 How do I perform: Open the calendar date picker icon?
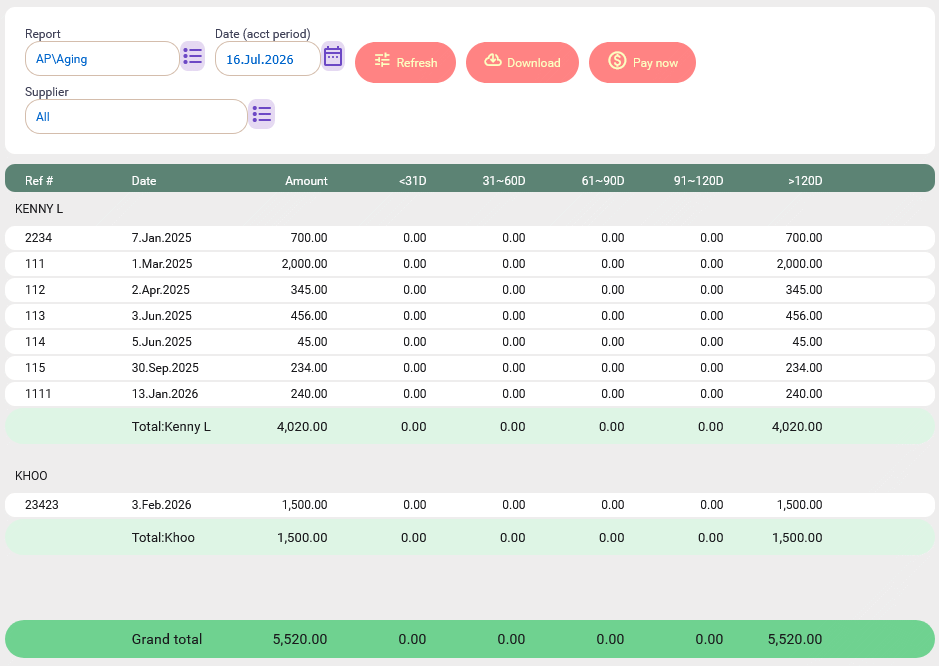[333, 57]
